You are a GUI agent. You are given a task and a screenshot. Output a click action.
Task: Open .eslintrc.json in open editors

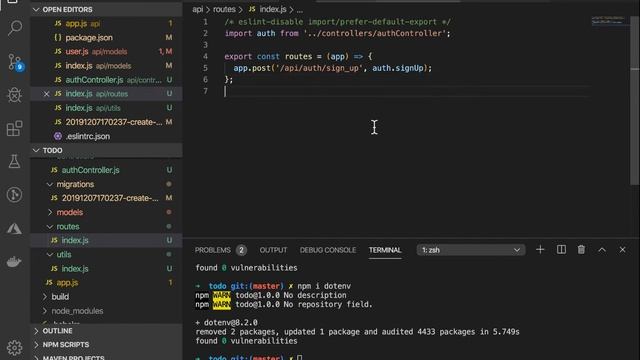click(106, 136)
